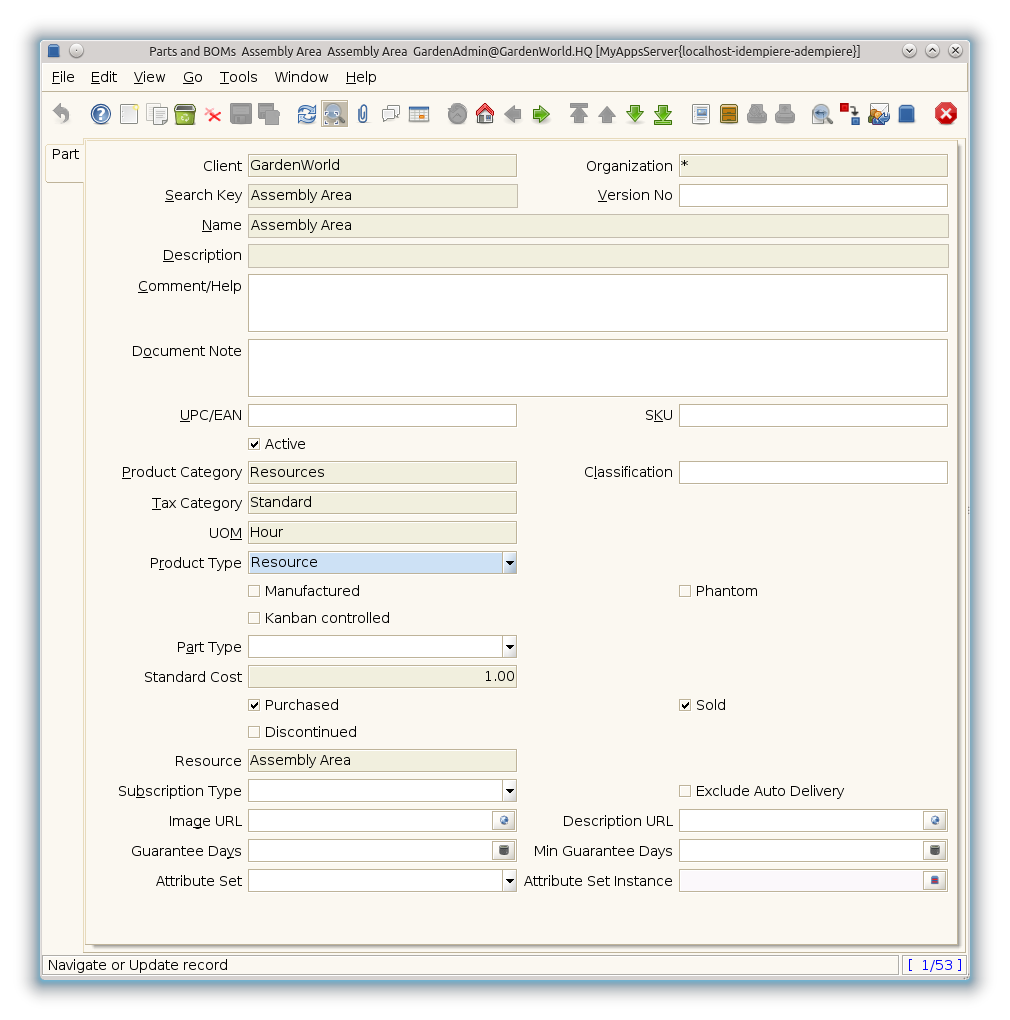Screen dimensions: 1010x1020
Task: Toggle the Active checkbox
Action: [x=254, y=444]
